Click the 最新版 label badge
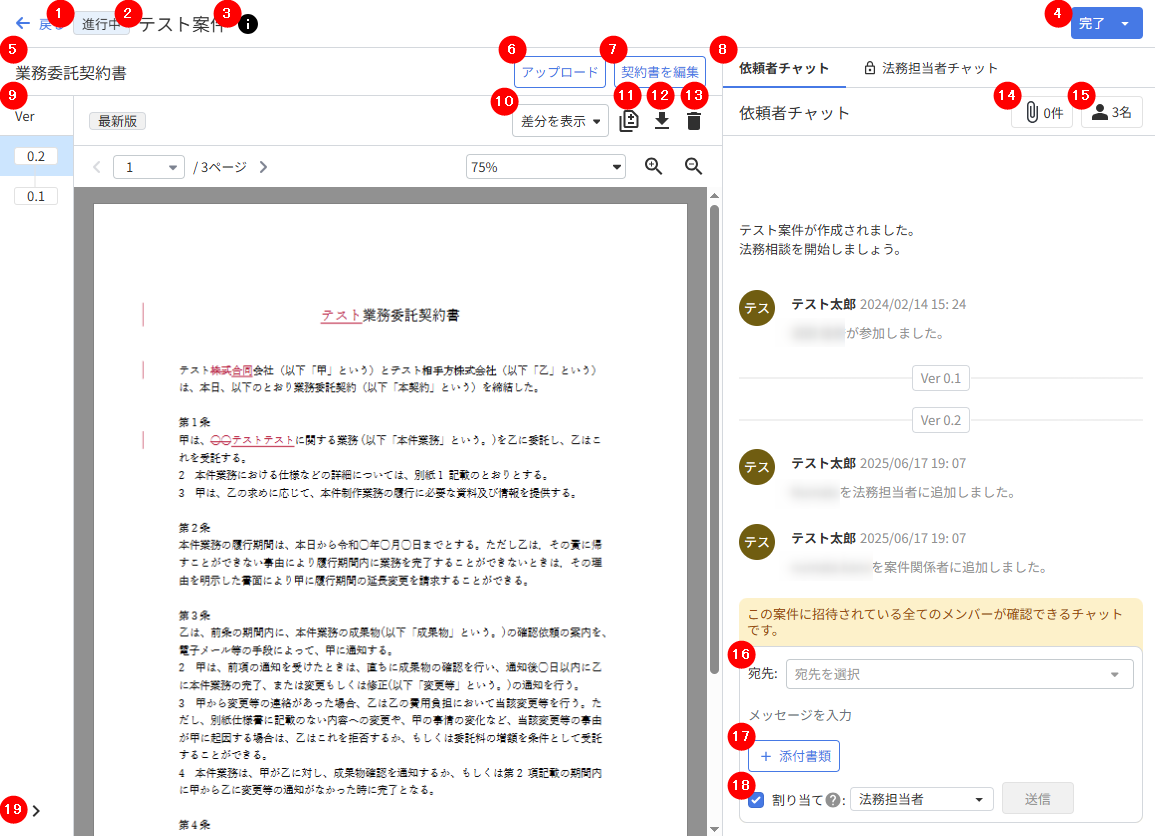Image resolution: width=1155 pixels, height=836 pixels. pyautogui.click(x=117, y=121)
